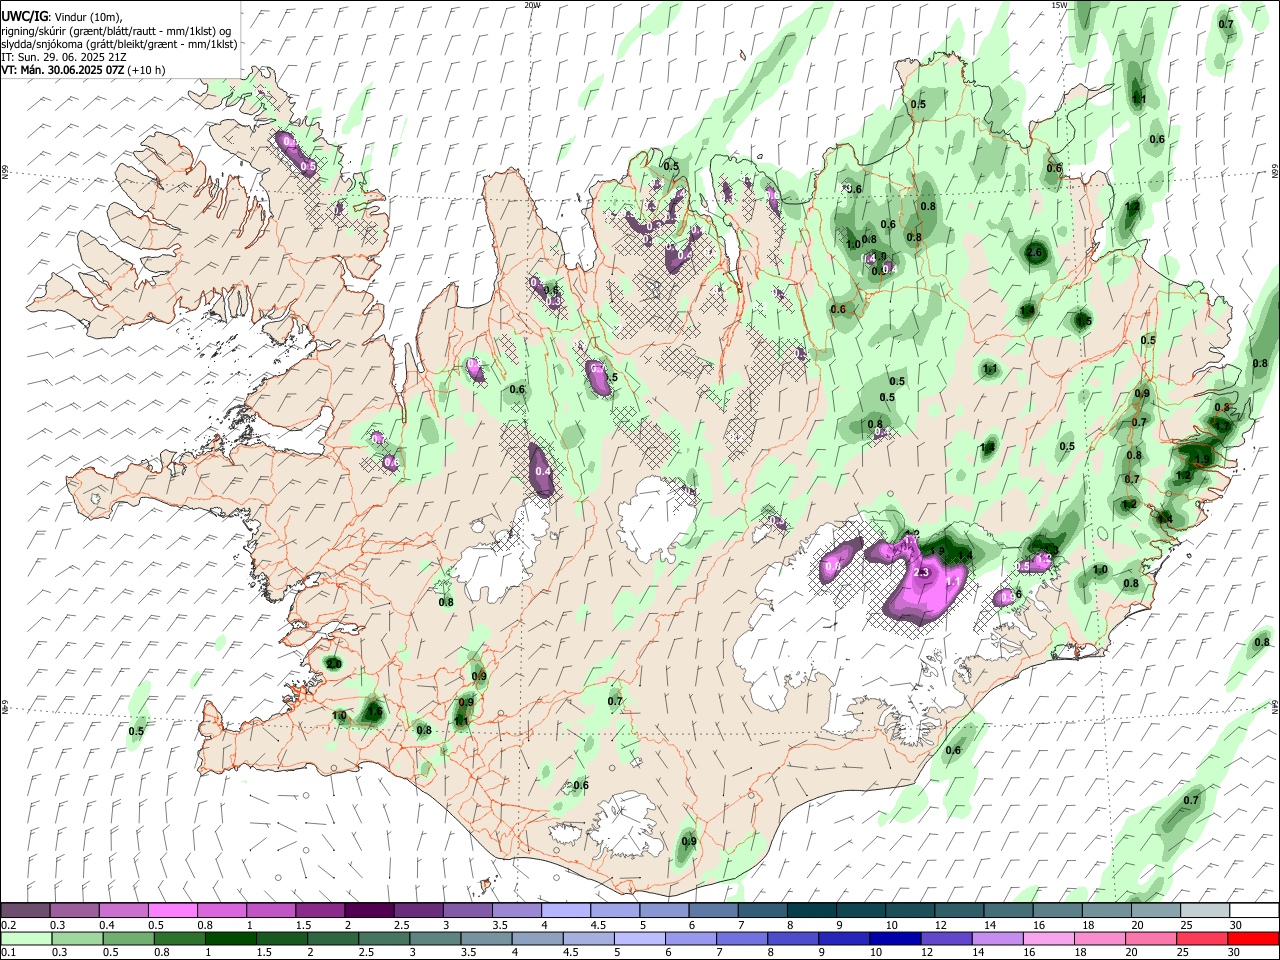Select the light pink 16 swatch in bottom legend row
Screen dimensions: 1280x960
point(1049,938)
